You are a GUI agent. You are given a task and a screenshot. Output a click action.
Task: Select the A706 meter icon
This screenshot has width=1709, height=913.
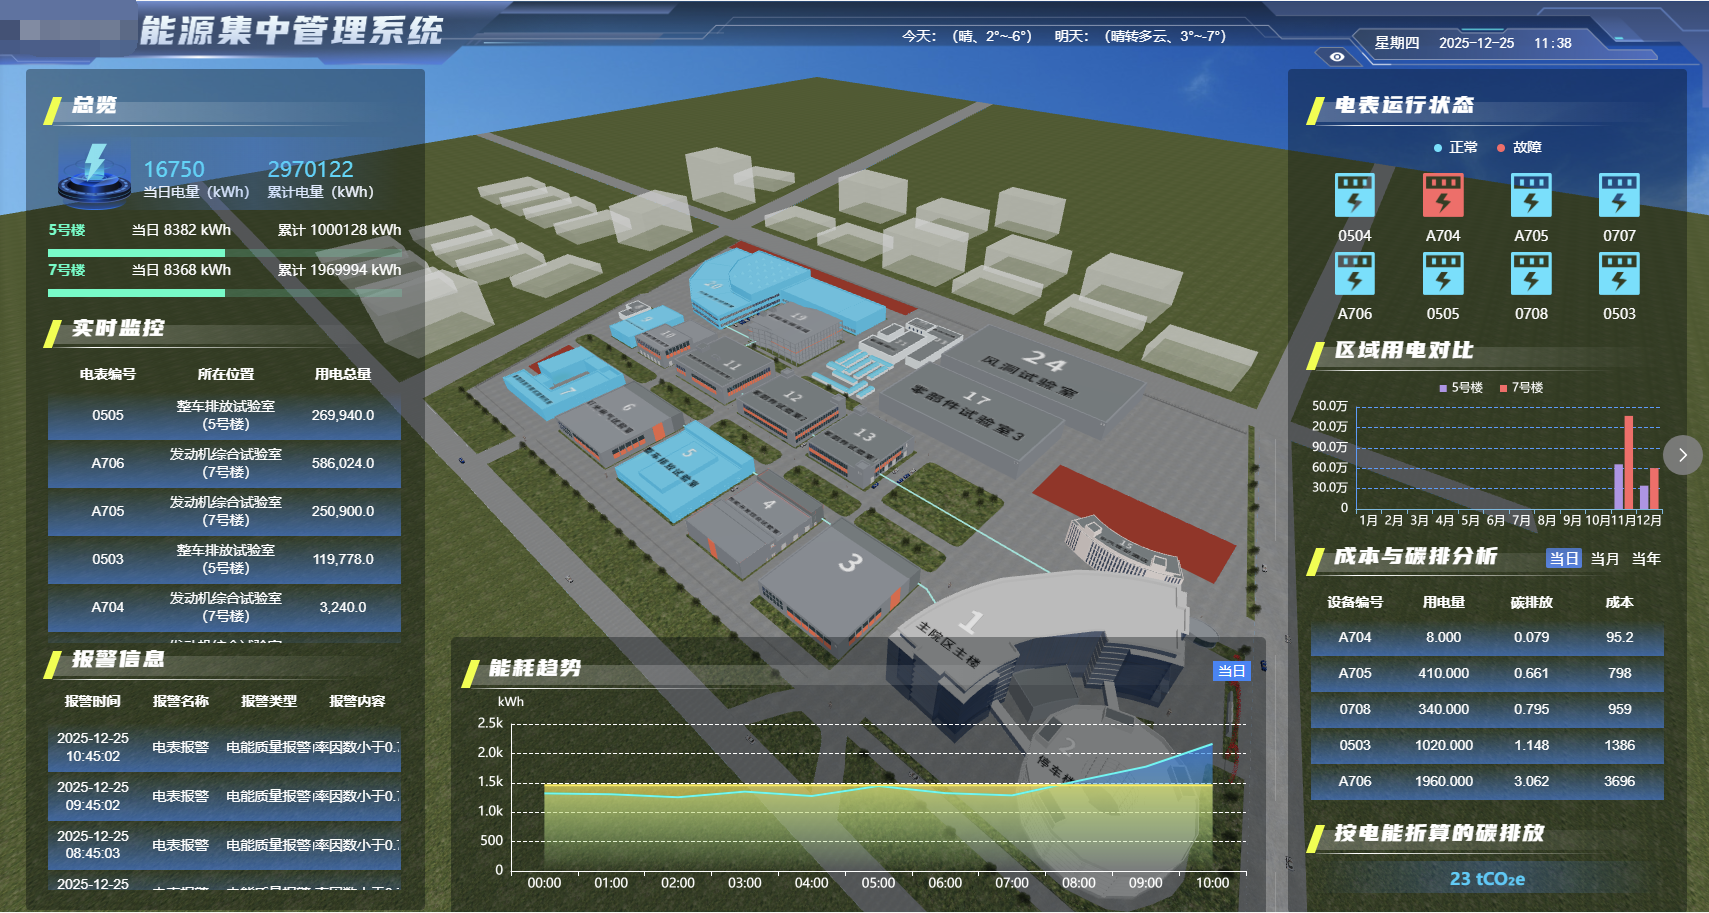click(1354, 273)
